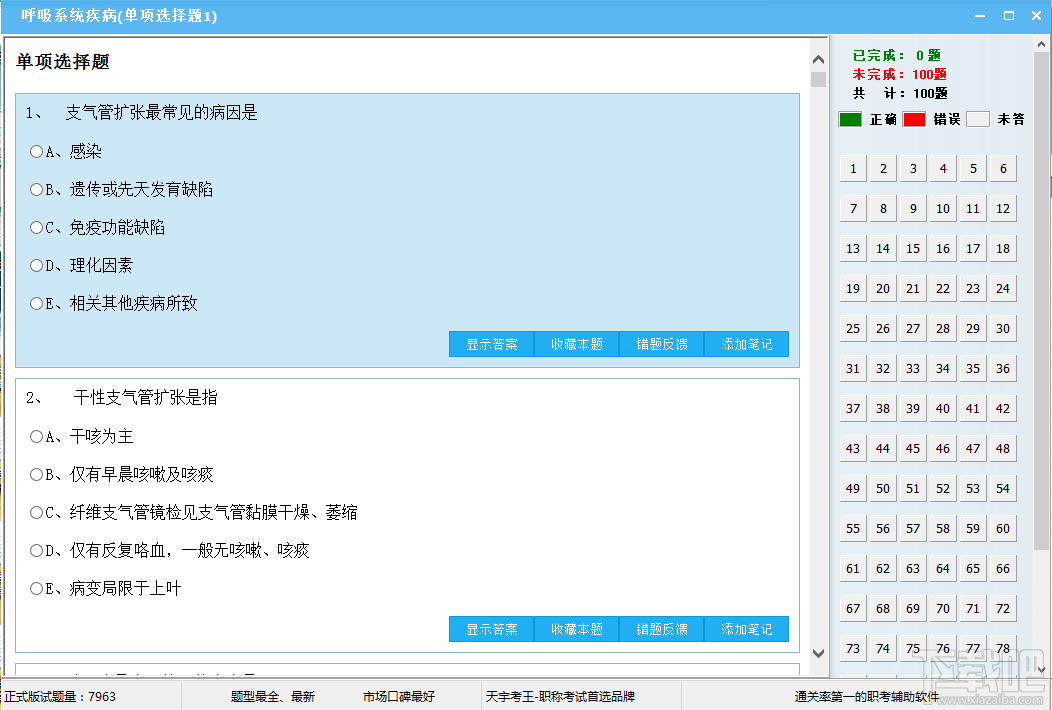
Task: Go to question number 17
Action: 973,248
